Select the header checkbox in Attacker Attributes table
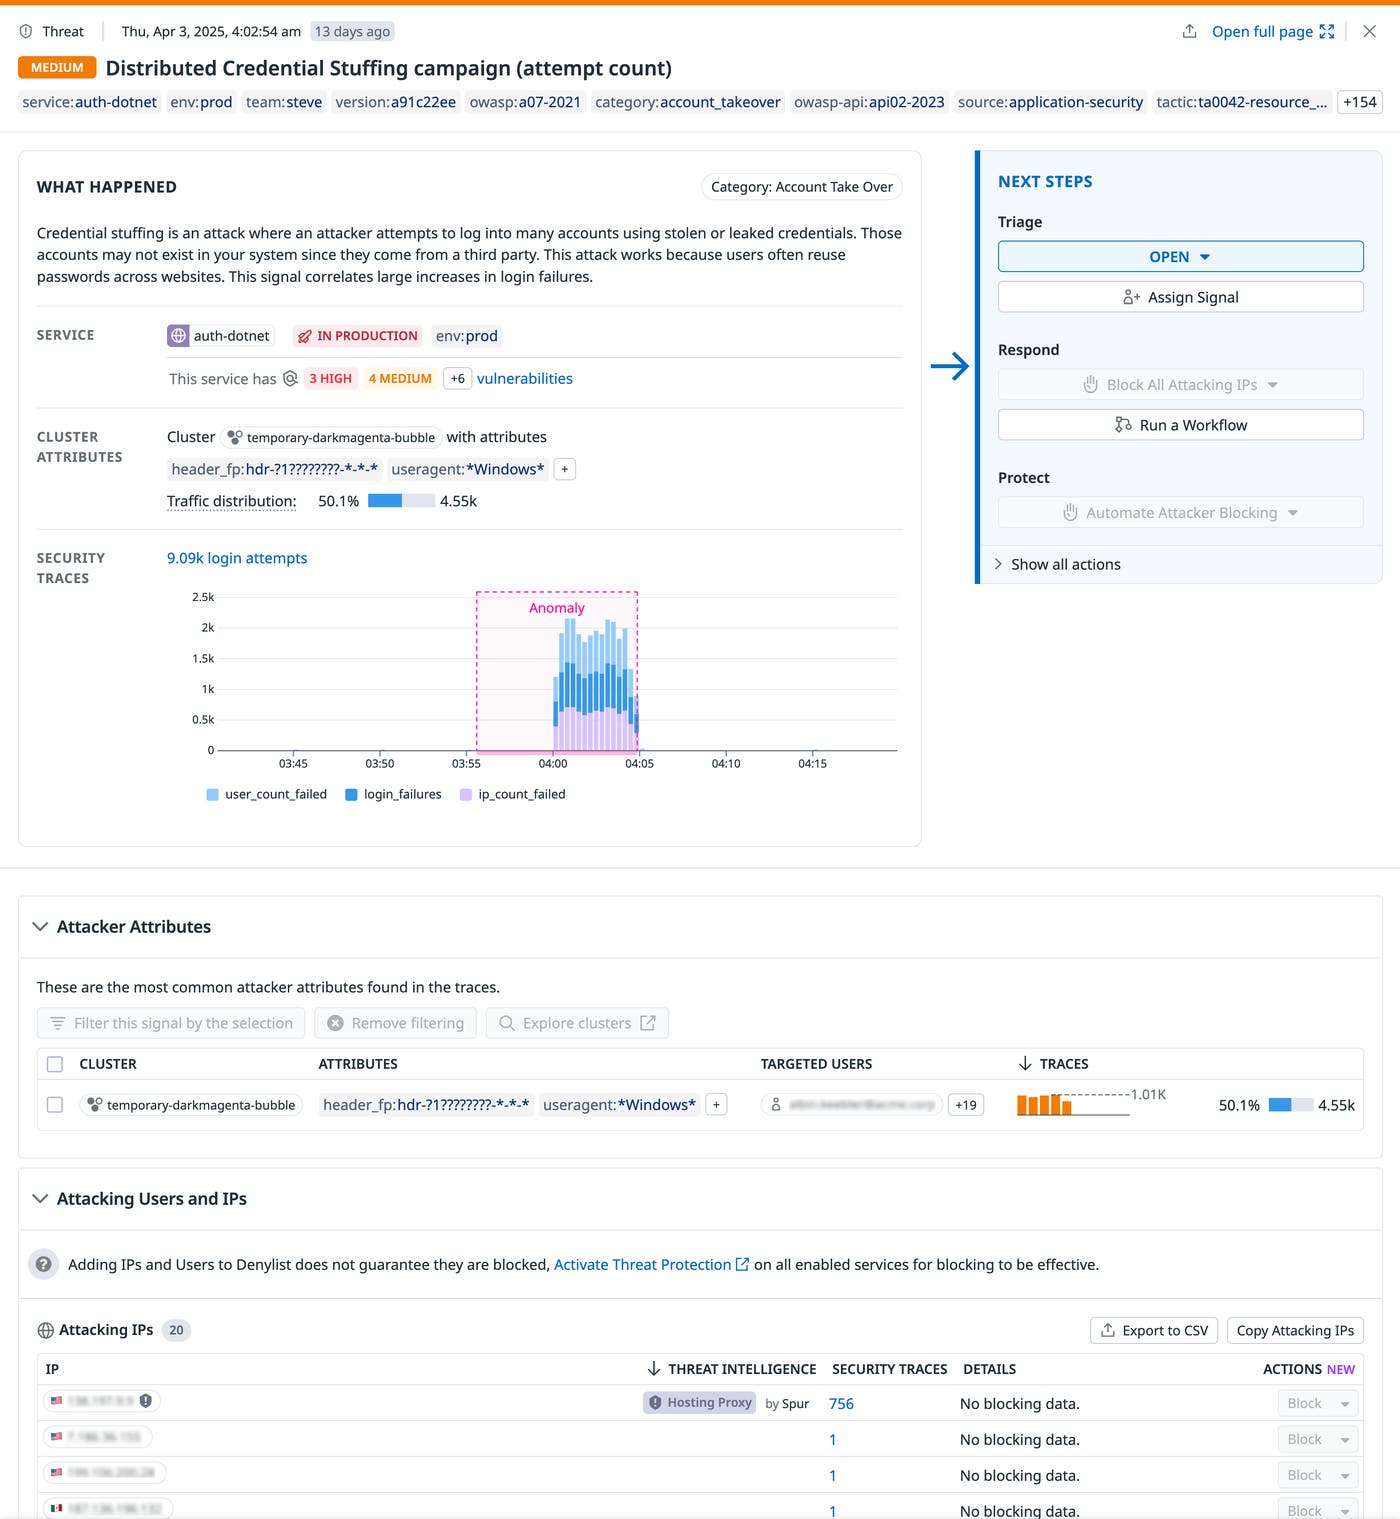This screenshot has width=1400, height=1519. tap(55, 1064)
